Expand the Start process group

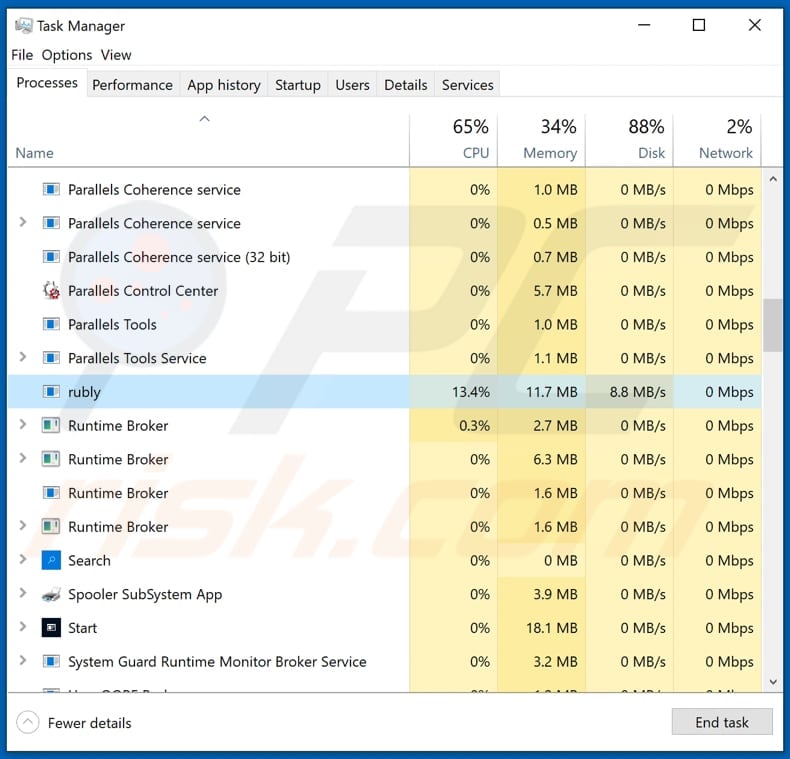(x=22, y=626)
